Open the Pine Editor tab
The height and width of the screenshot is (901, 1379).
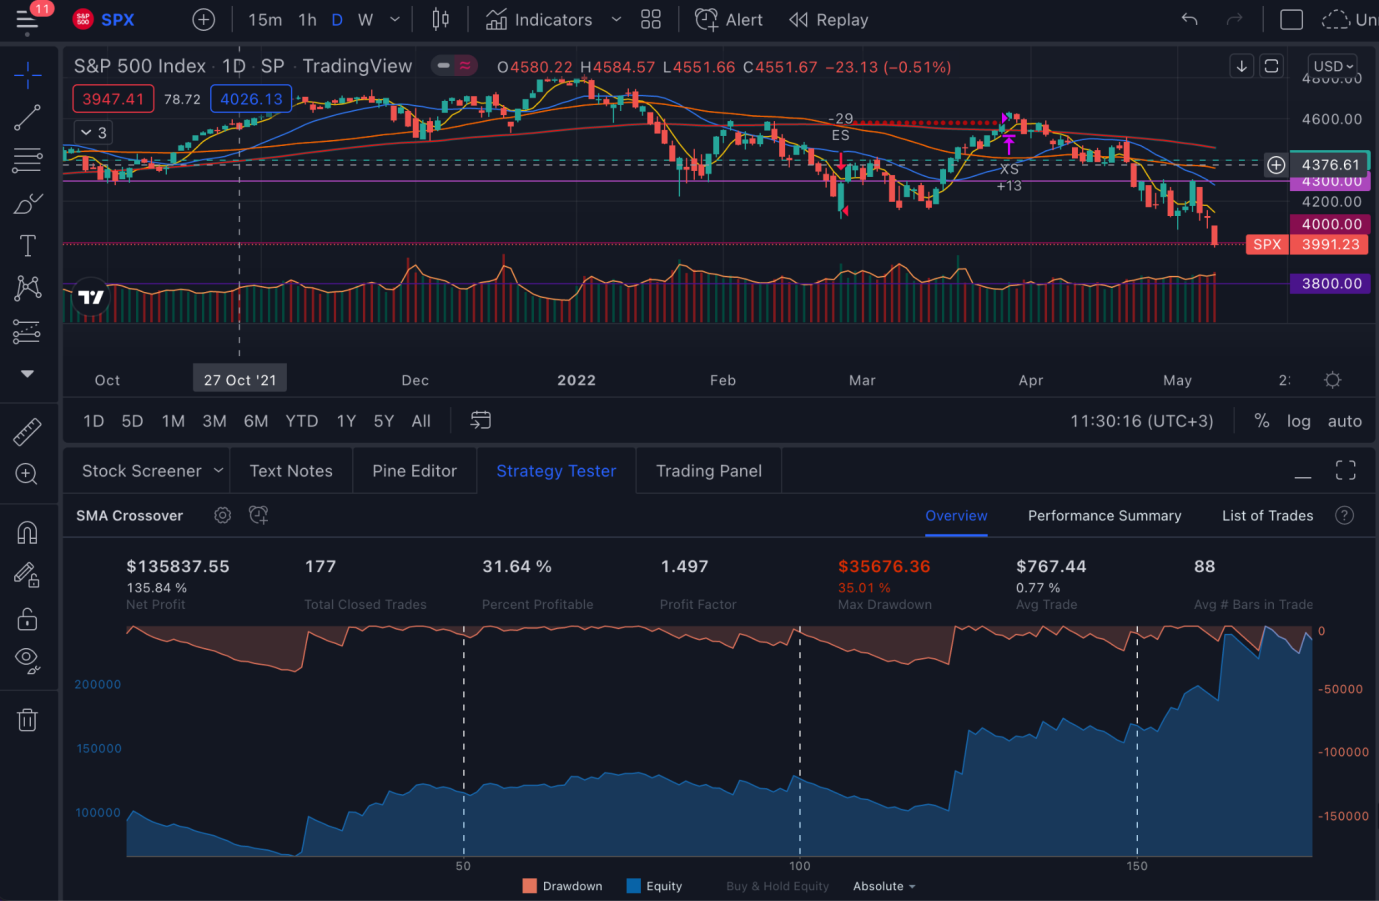coord(414,471)
